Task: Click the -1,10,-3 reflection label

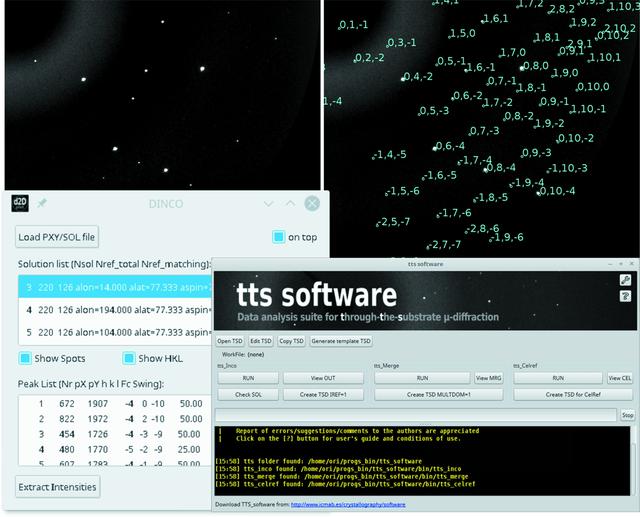Action: tap(569, 168)
